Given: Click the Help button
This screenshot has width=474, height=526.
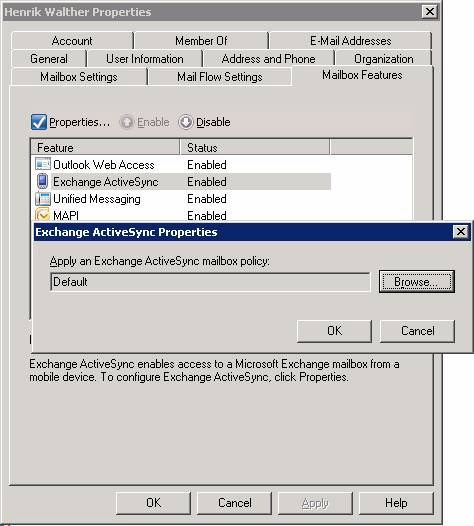Looking at the screenshot, I should 396,503.
